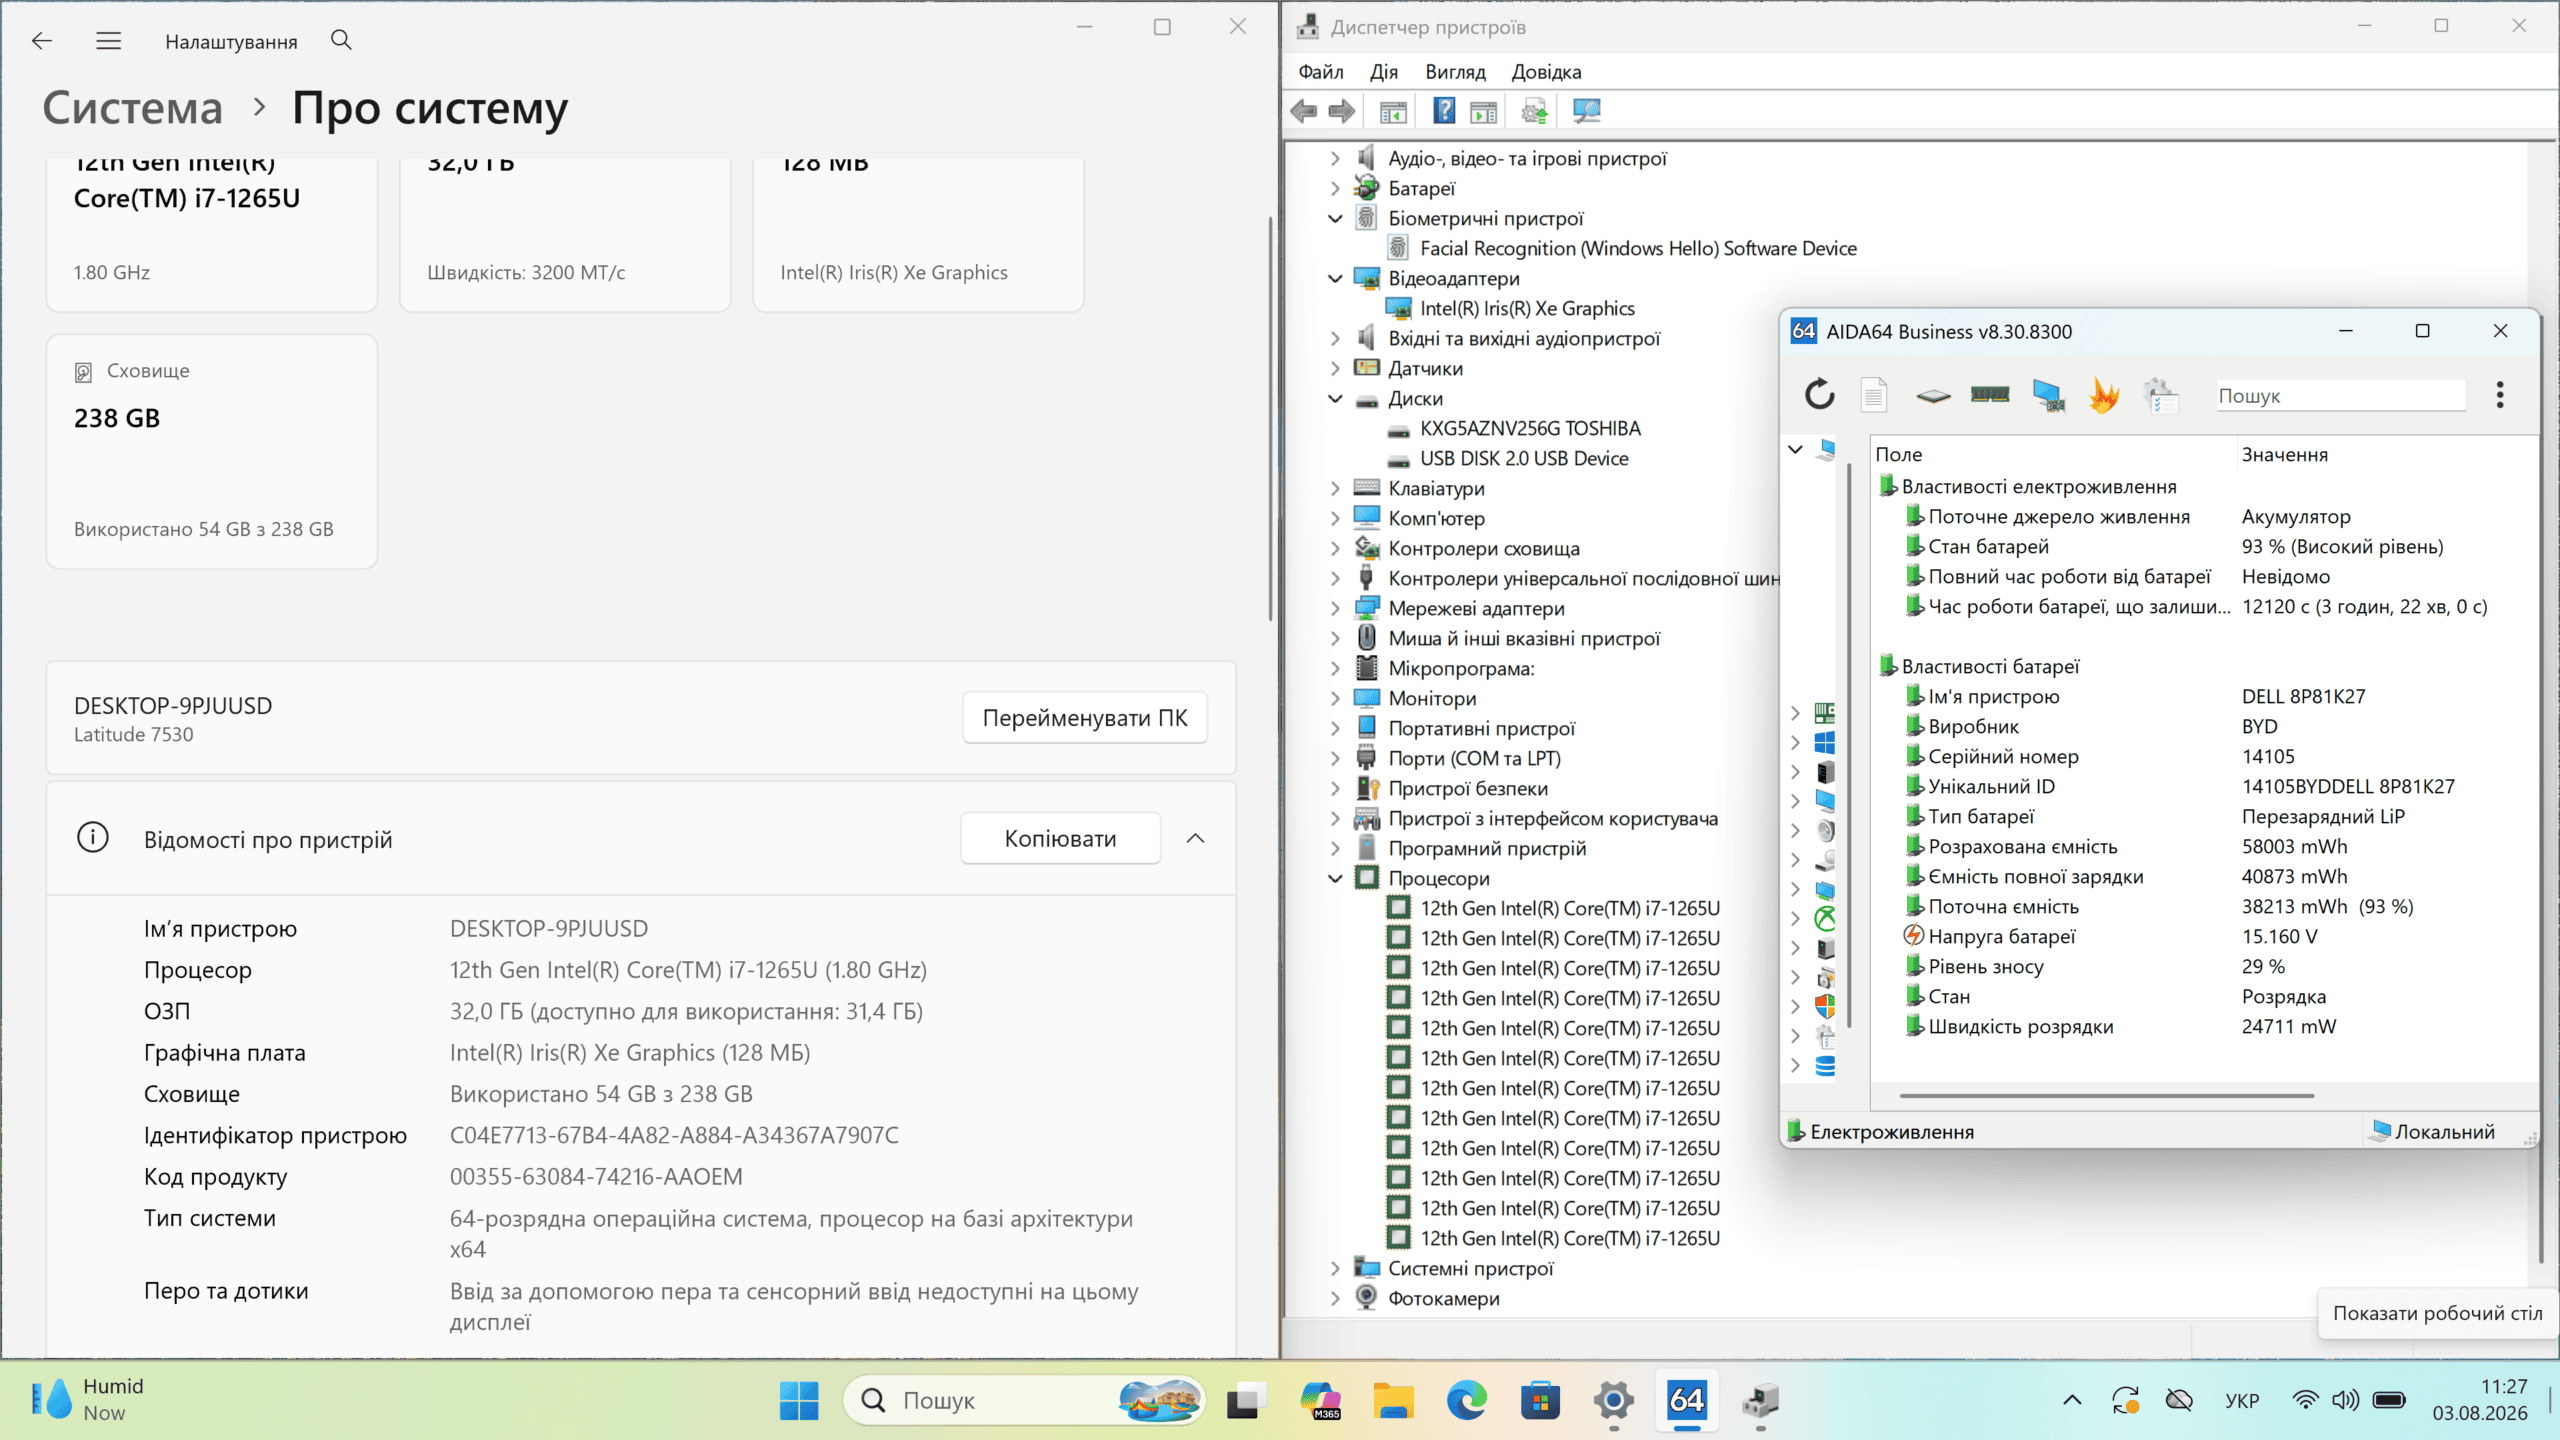Click Update driver icon in Device Manager toolbar

[x=1534, y=111]
